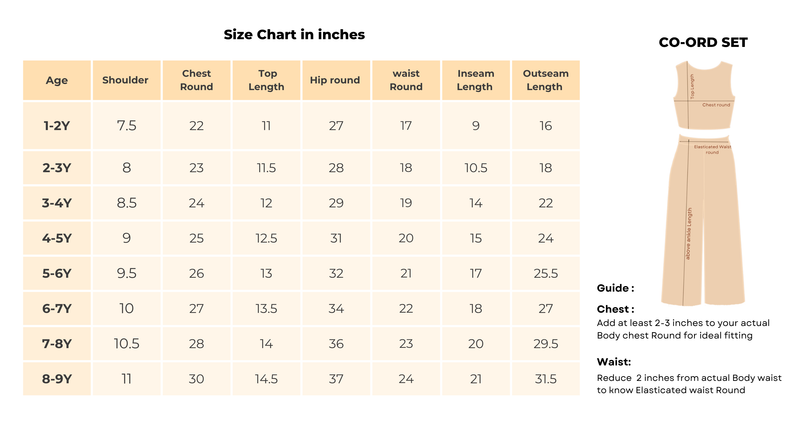The image size is (800, 423).
Task: Click the 31.5 outseam length cell
Action: [x=545, y=380]
